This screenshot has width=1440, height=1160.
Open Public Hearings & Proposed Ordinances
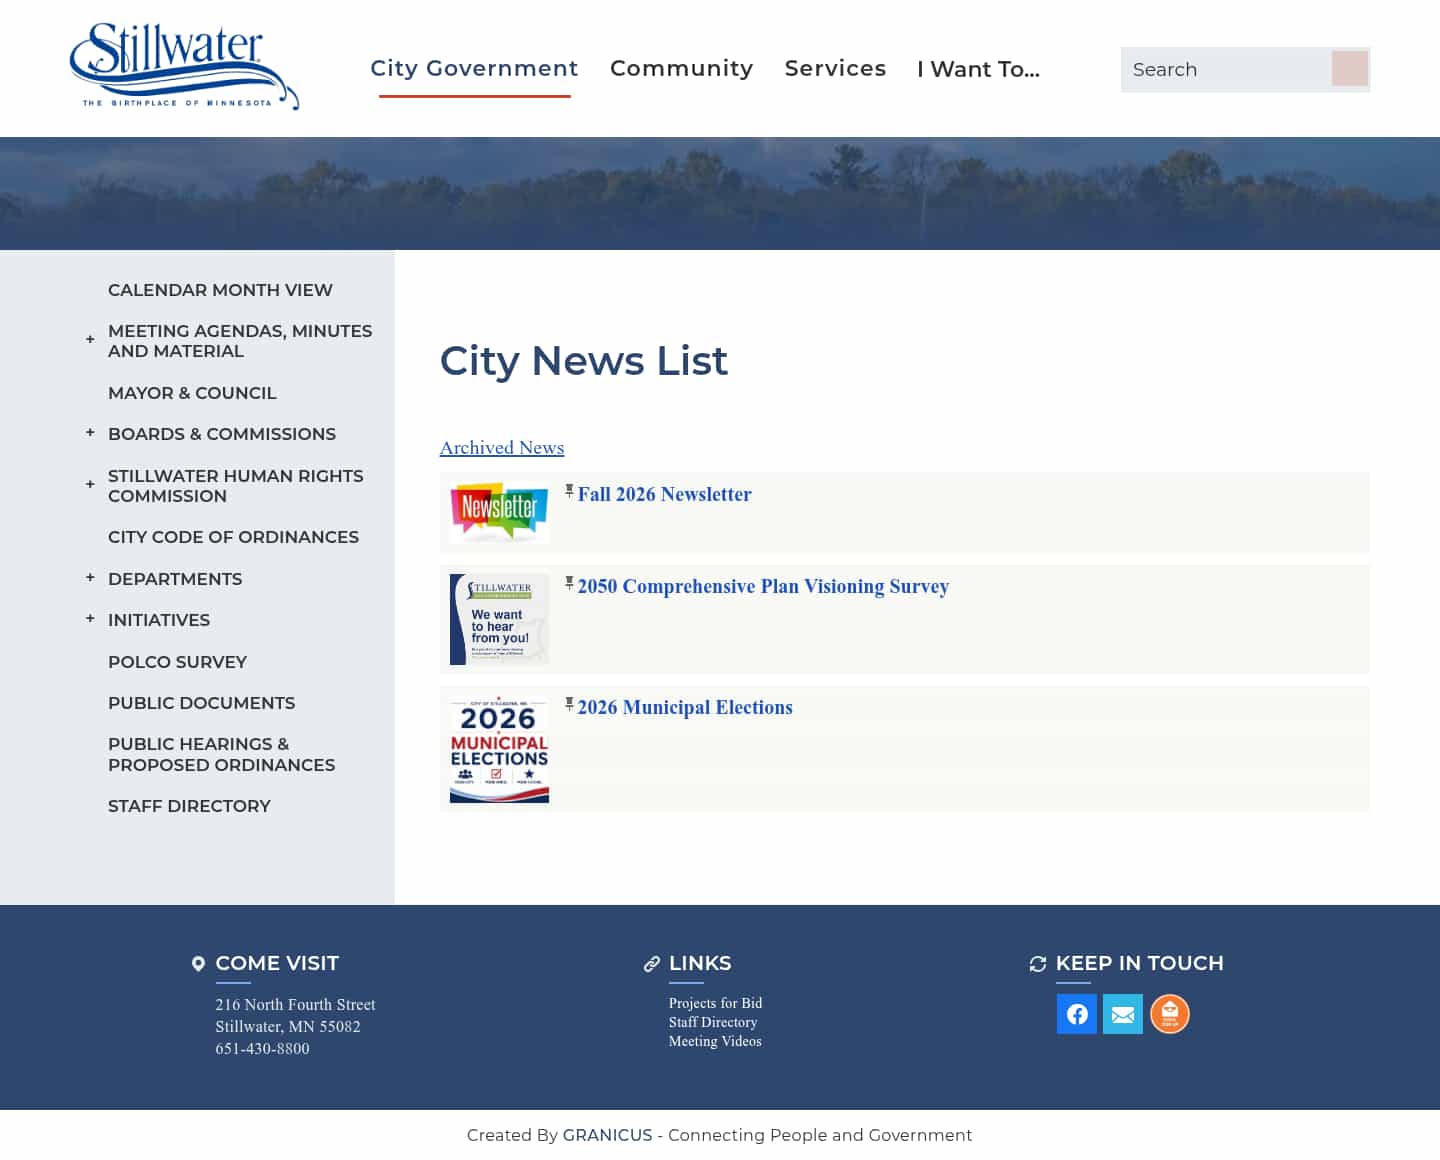pyautogui.click(x=221, y=754)
